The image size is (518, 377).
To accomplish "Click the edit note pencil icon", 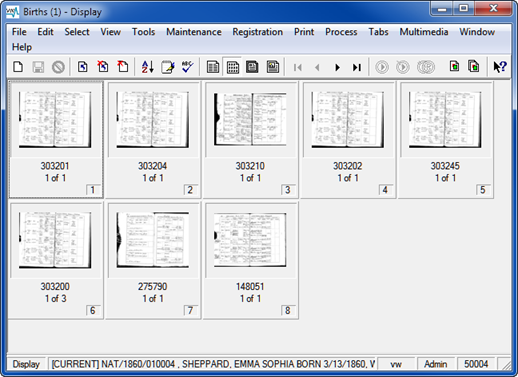I will (168, 67).
